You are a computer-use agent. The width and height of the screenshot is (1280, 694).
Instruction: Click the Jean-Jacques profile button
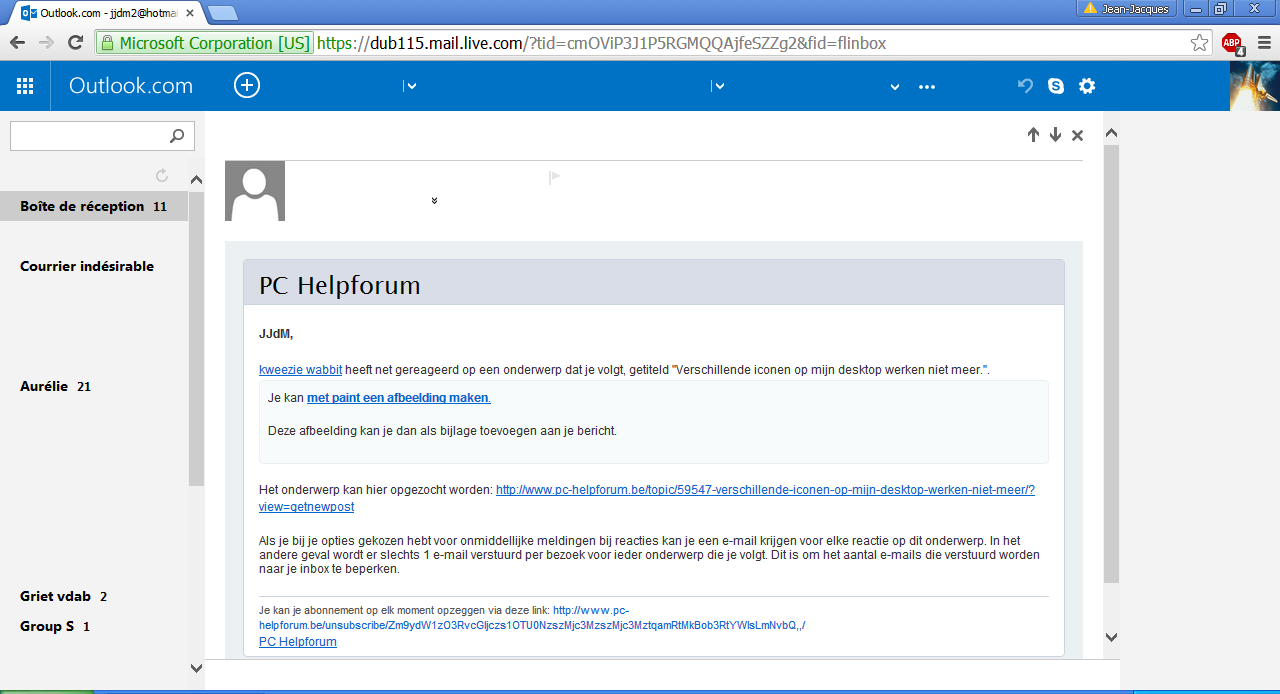(1127, 9)
